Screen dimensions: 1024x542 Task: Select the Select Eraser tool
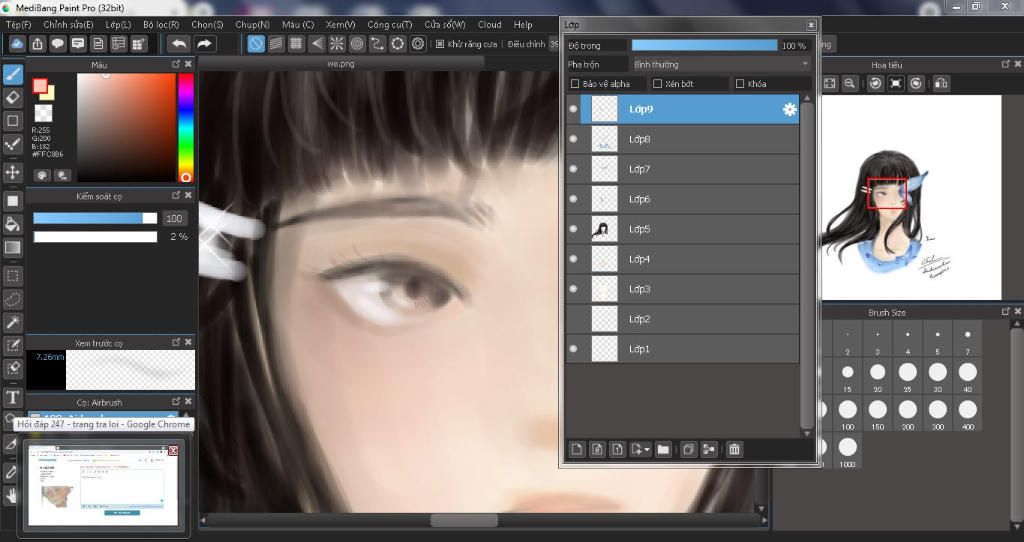point(12,368)
